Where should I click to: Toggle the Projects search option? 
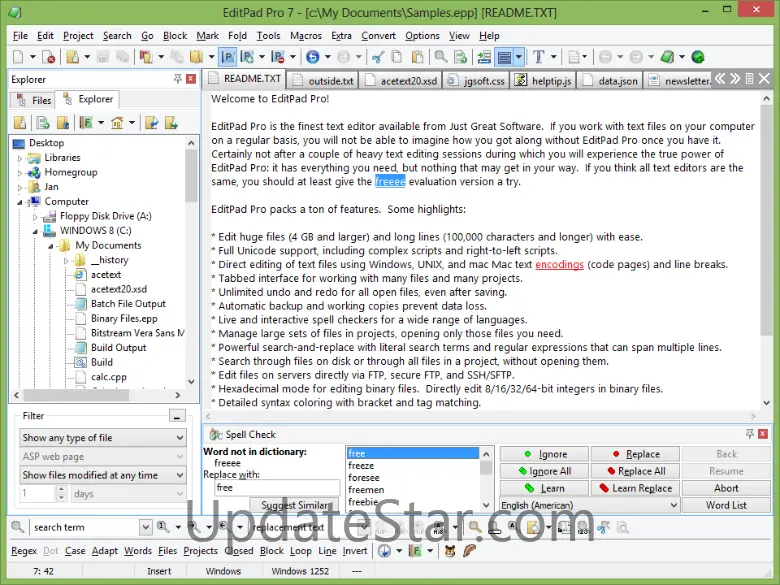(x=200, y=551)
